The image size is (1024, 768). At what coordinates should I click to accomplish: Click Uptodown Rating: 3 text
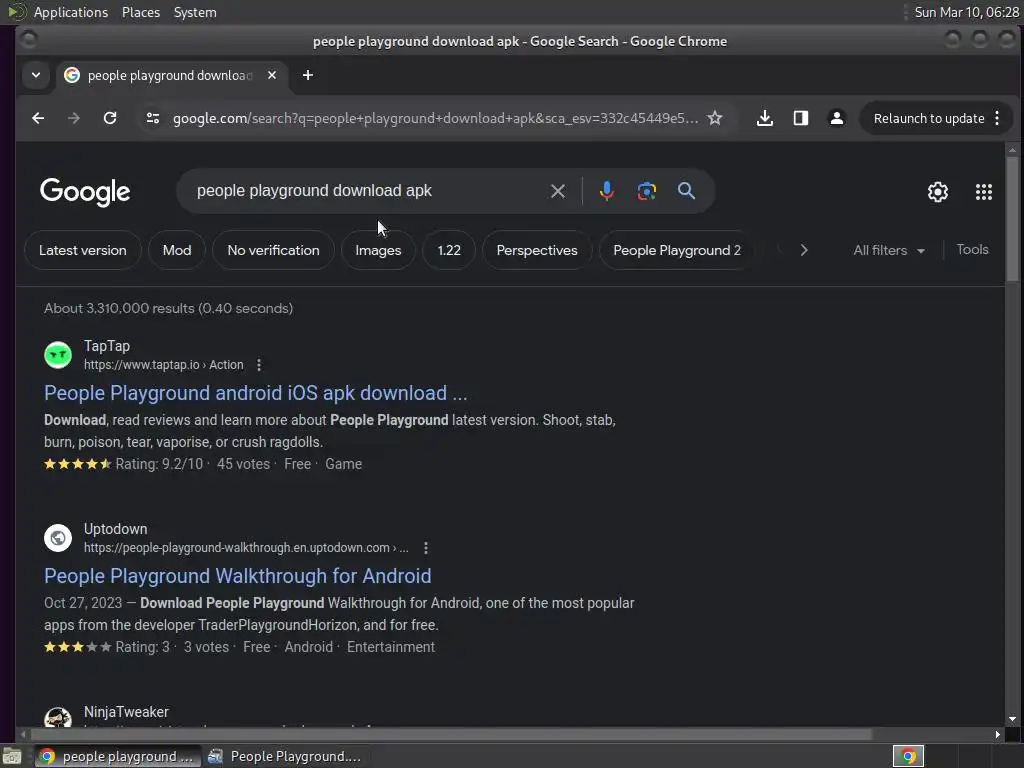coord(142,647)
